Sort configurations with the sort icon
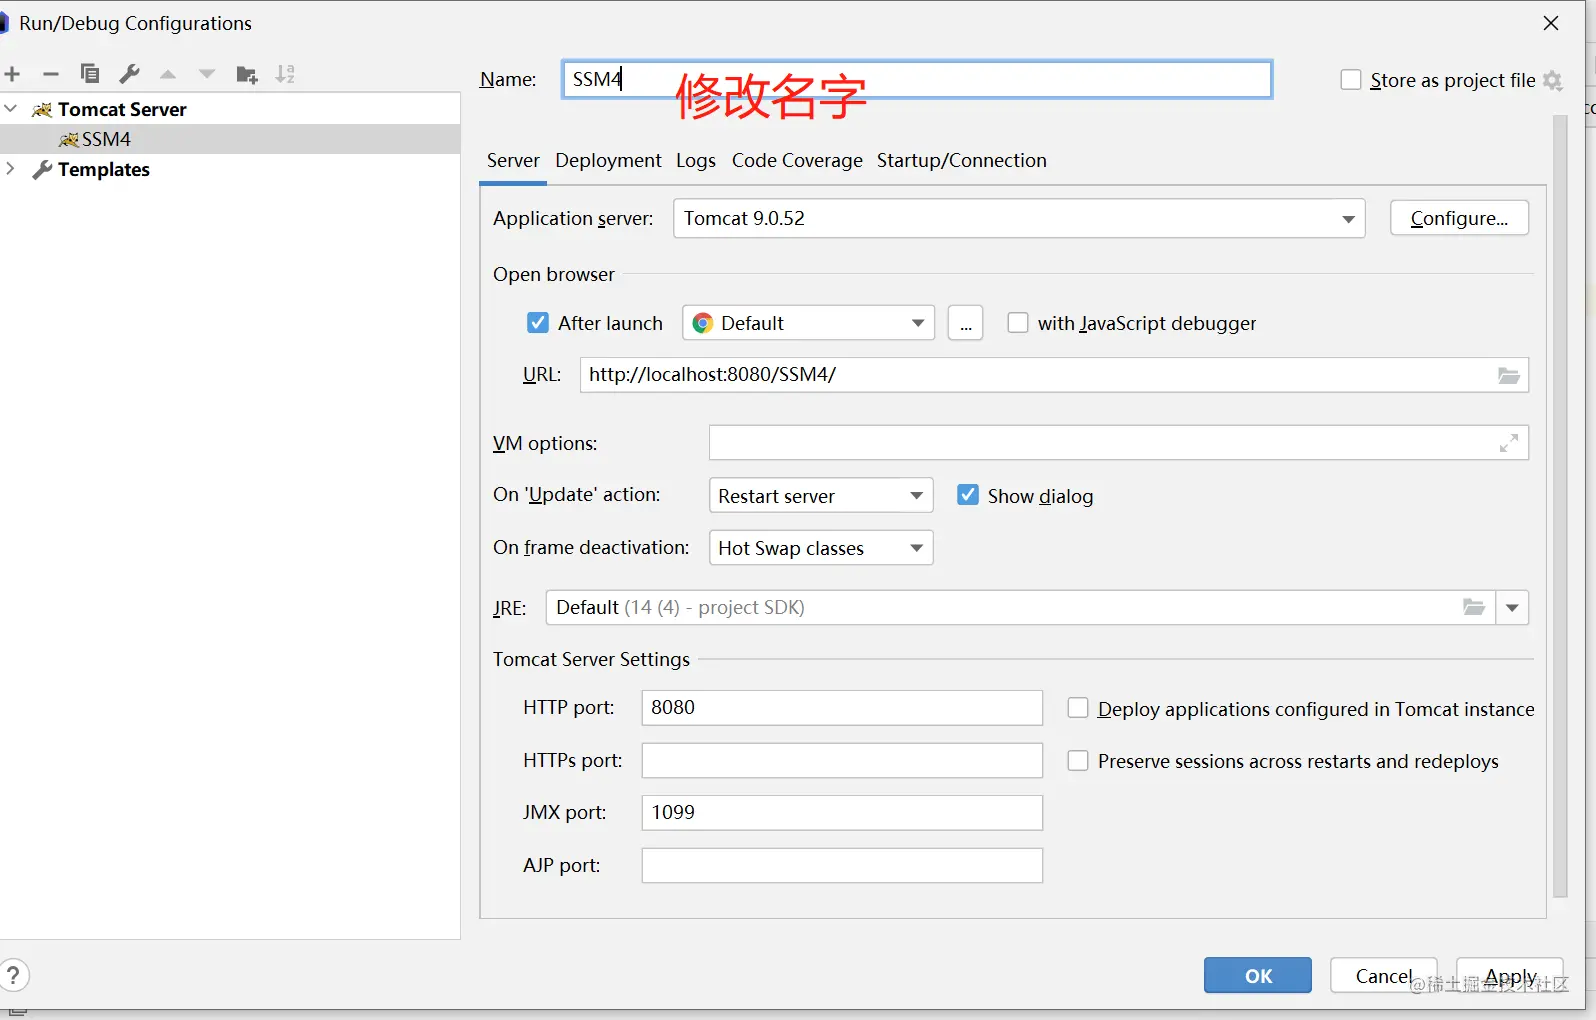1596x1020 pixels. [286, 74]
